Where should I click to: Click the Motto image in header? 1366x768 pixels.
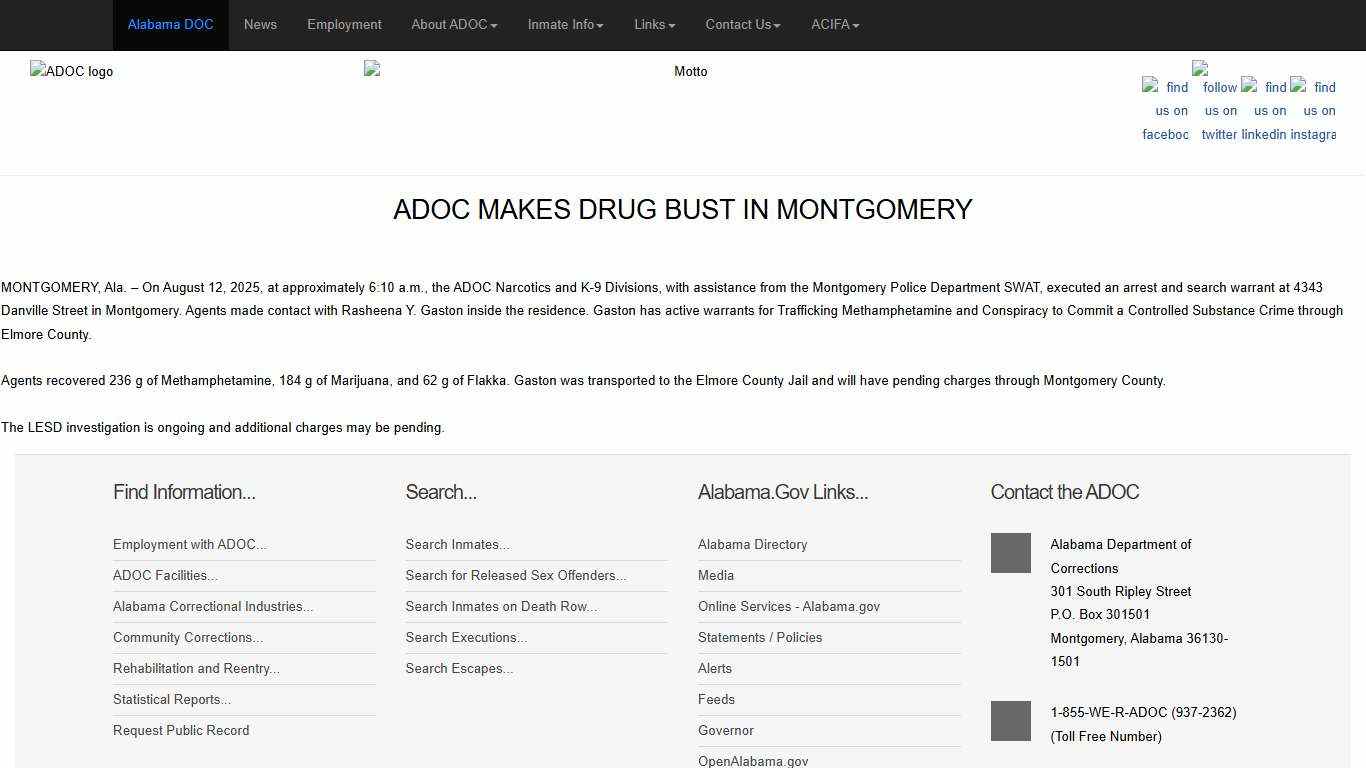690,72
